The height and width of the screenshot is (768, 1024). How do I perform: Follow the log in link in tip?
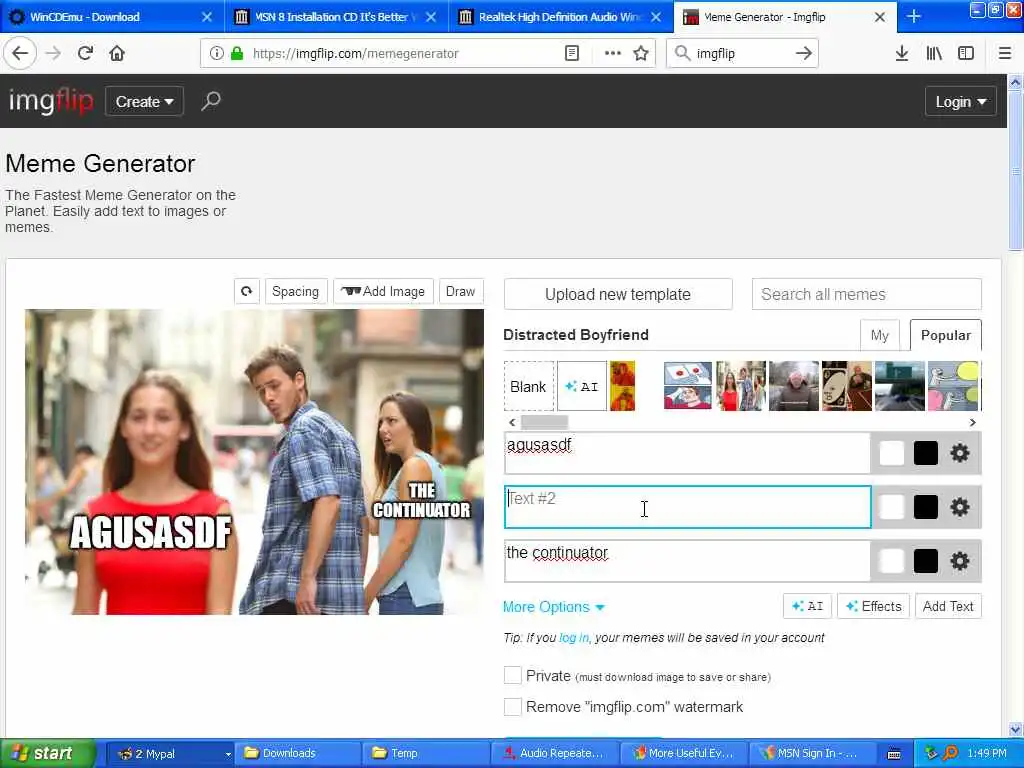pos(573,637)
